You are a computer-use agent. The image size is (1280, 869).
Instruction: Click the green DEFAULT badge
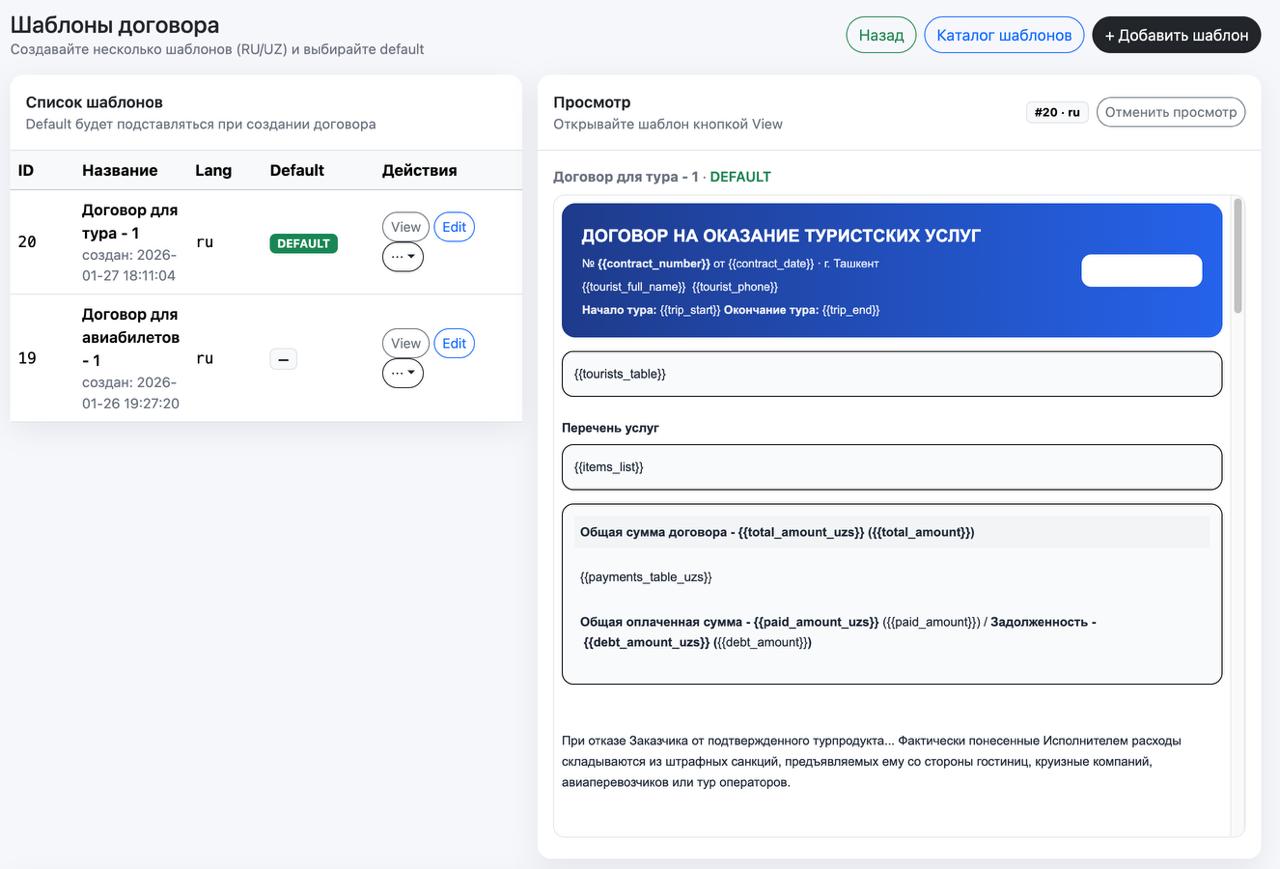tap(303, 243)
